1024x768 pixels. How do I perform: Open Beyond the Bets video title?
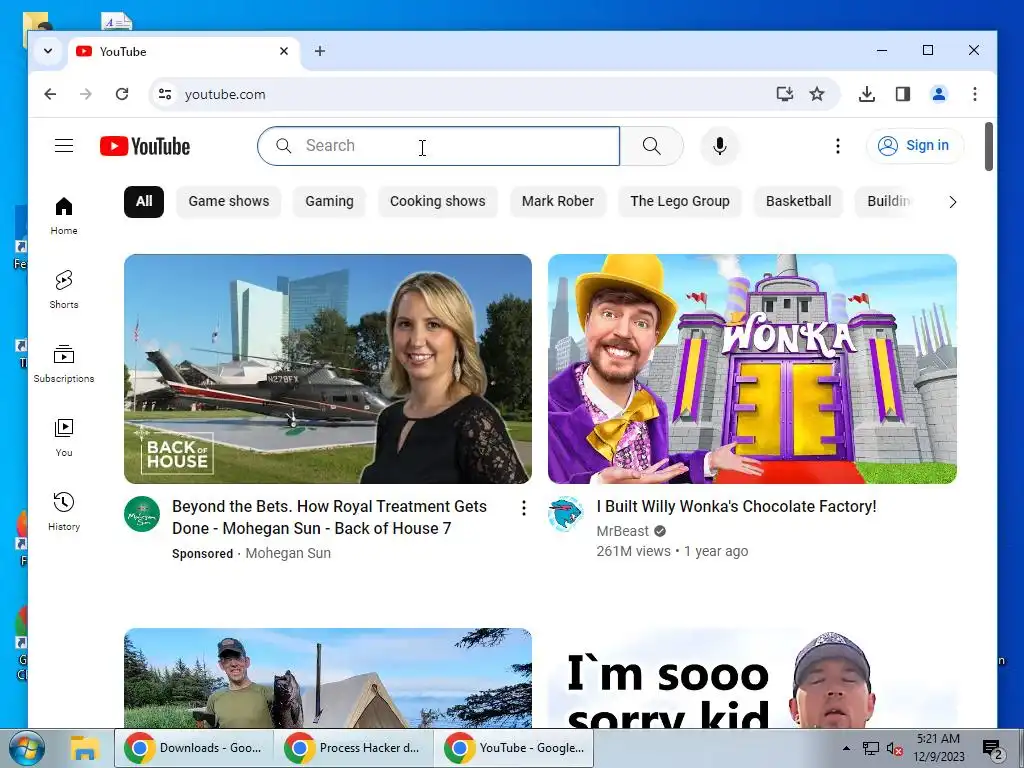point(329,517)
